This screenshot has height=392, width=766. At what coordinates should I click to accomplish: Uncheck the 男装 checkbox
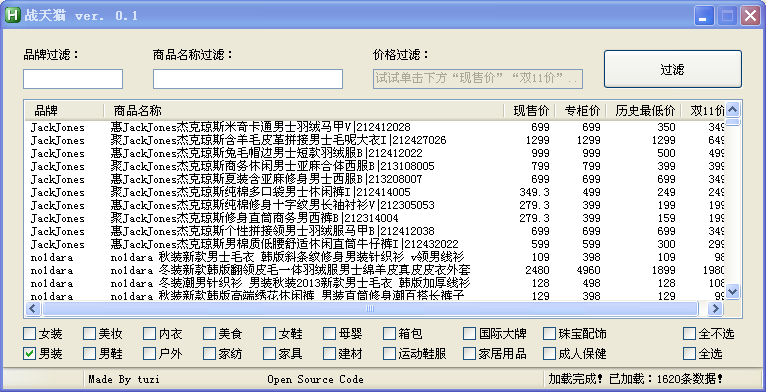click(x=30, y=353)
